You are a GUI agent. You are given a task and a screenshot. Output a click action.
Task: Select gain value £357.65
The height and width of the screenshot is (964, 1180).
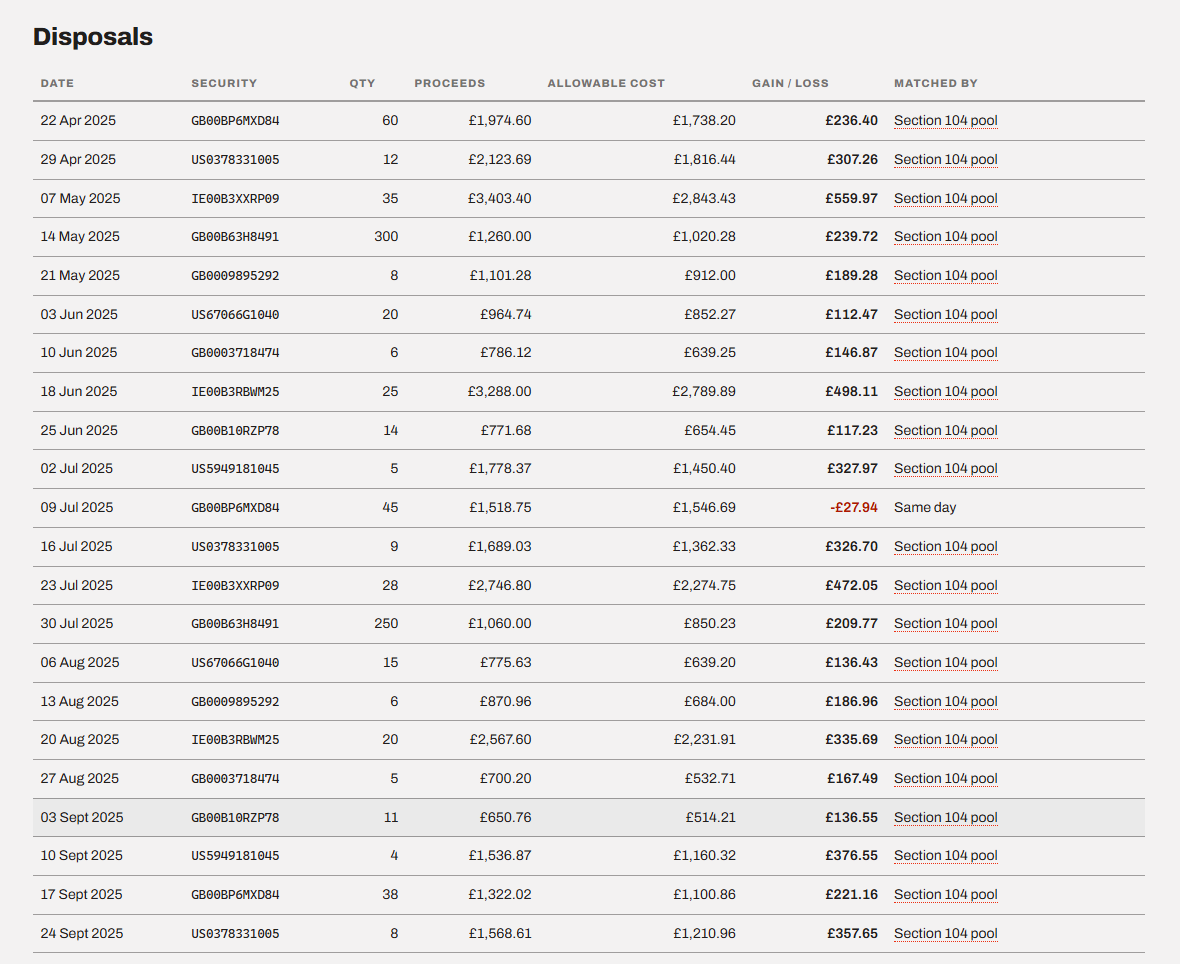point(853,933)
